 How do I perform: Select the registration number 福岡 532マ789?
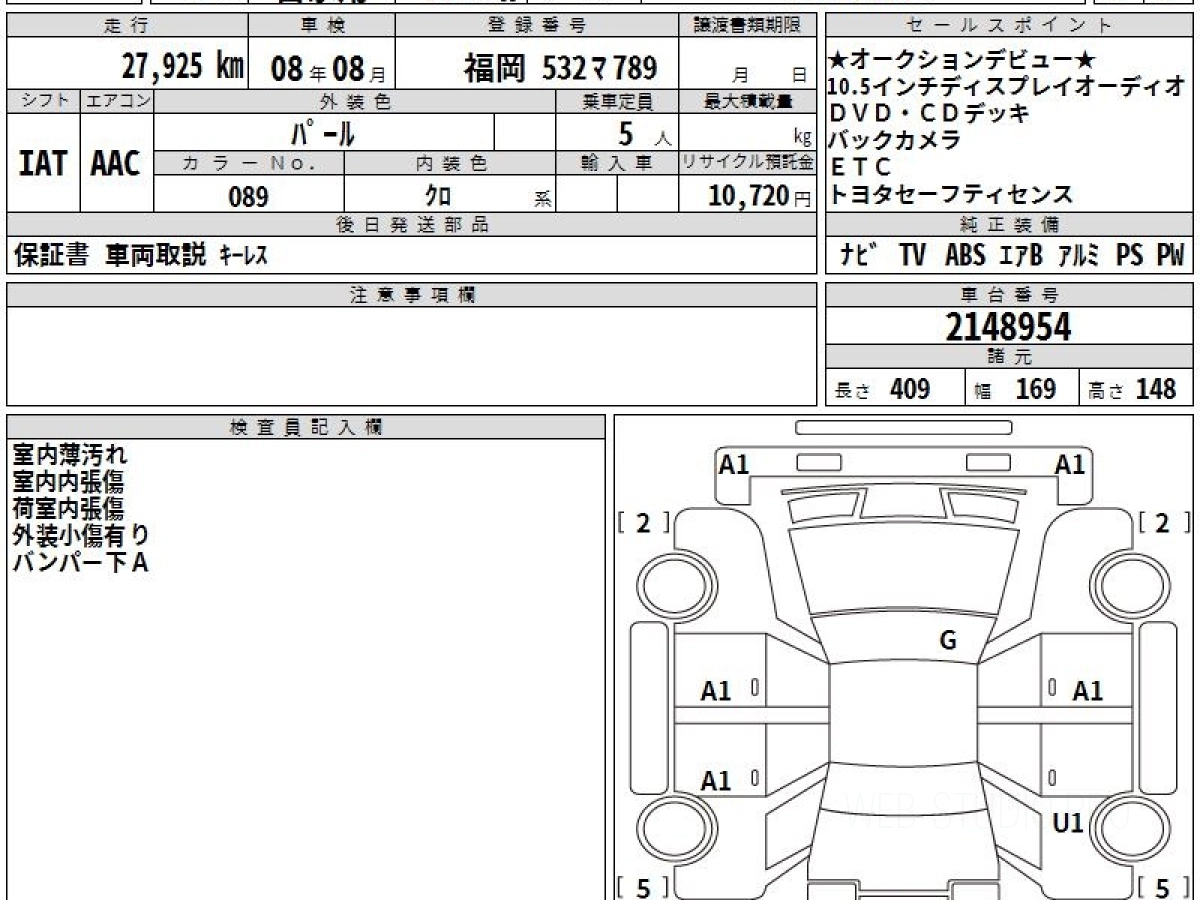560,68
